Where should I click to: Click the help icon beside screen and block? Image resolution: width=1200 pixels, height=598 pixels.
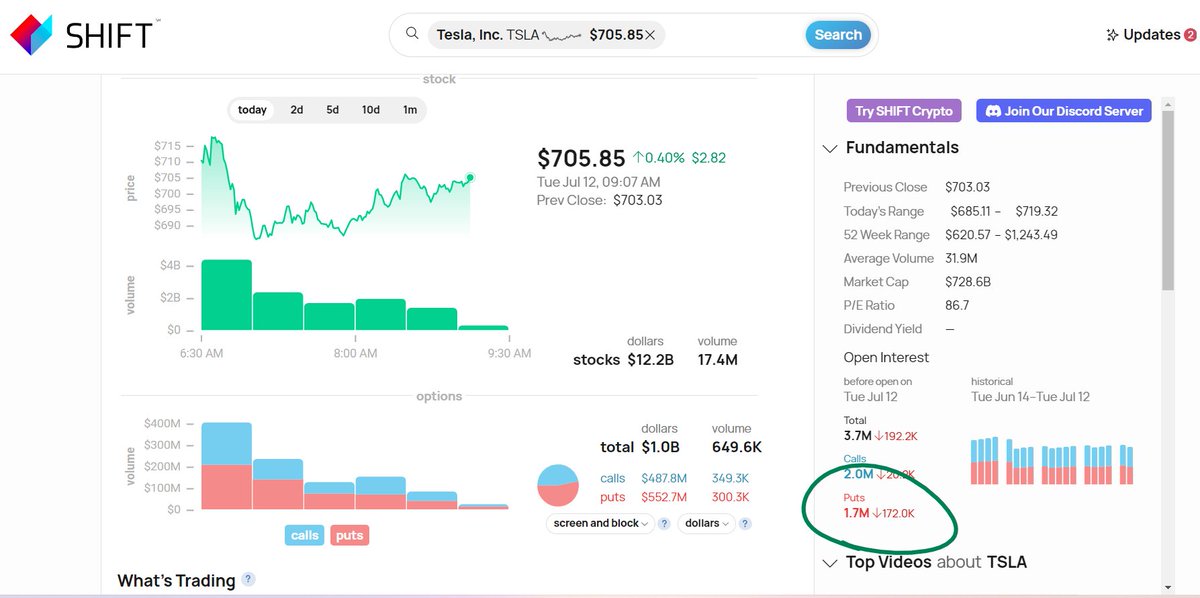pos(663,523)
